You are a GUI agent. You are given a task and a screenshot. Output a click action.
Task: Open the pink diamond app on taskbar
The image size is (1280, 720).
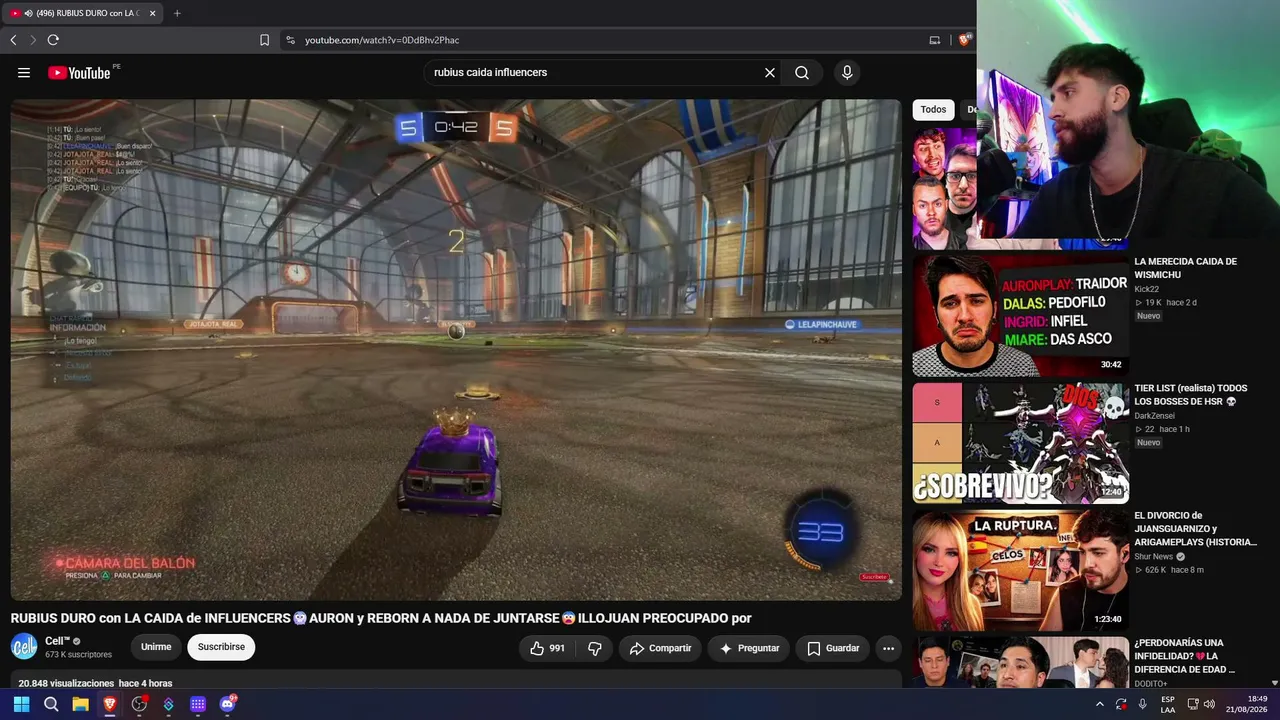168,705
